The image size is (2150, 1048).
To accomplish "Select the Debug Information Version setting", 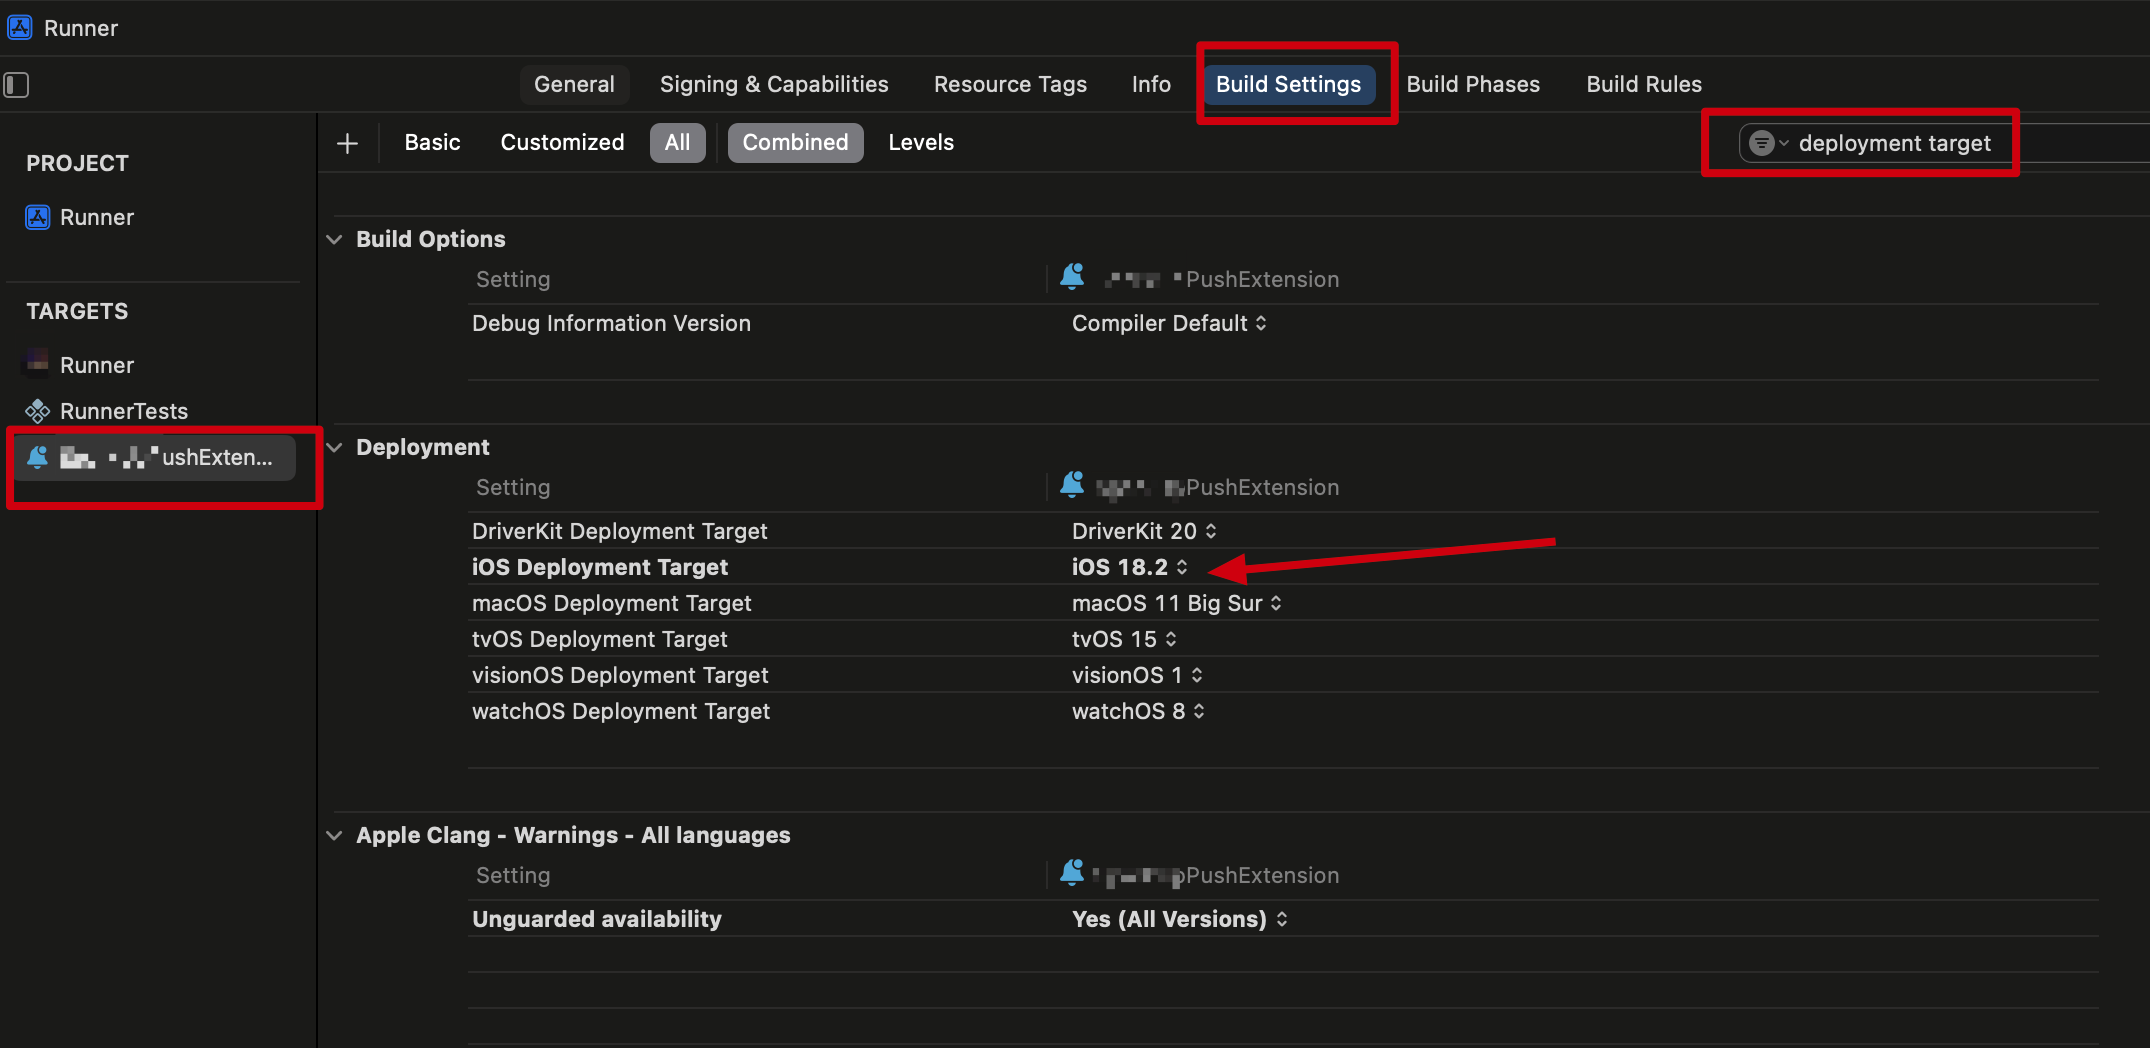I will (611, 323).
